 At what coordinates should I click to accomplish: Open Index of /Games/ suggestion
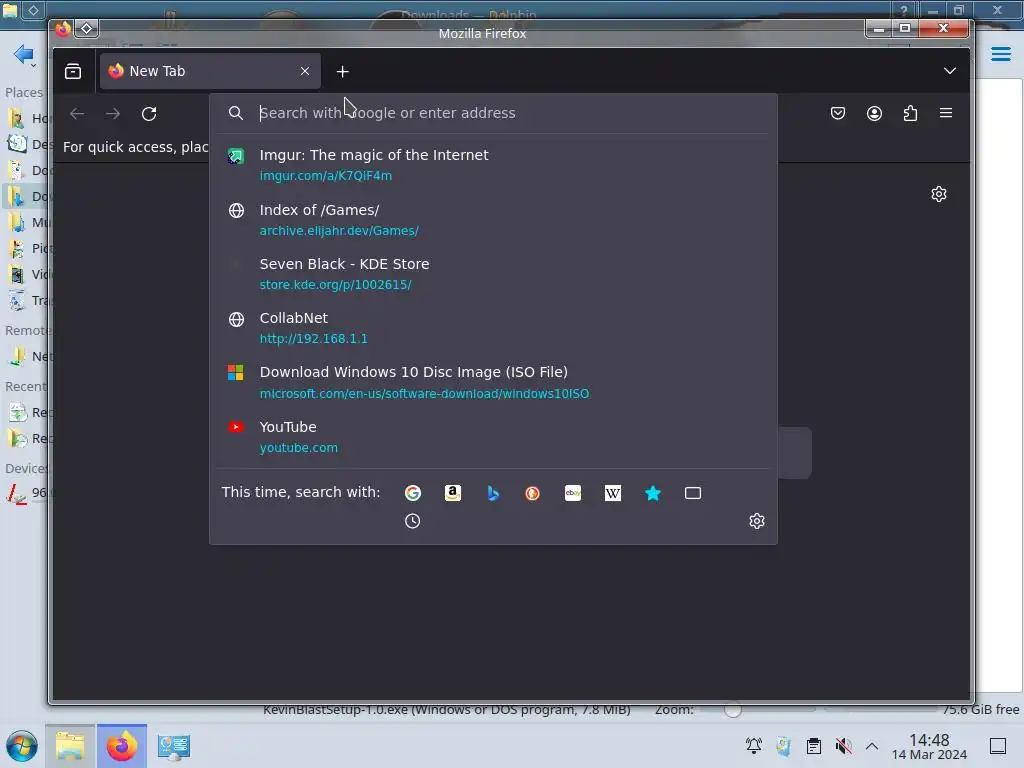click(x=493, y=219)
